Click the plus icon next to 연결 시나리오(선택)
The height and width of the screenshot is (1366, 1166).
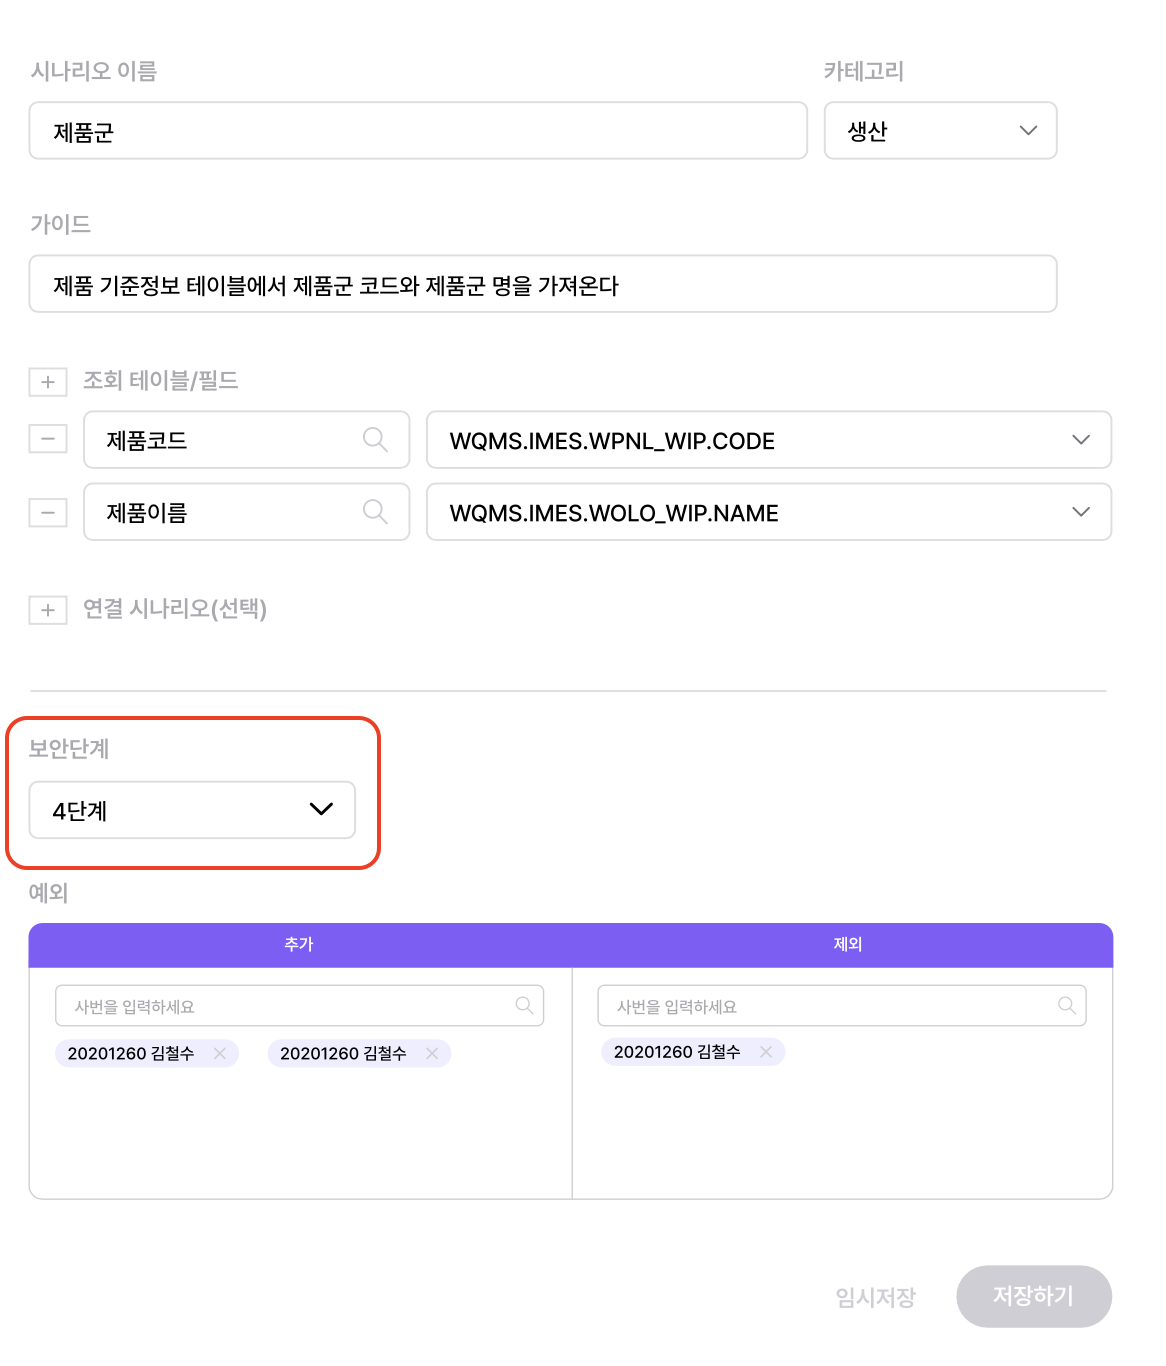[47, 609]
